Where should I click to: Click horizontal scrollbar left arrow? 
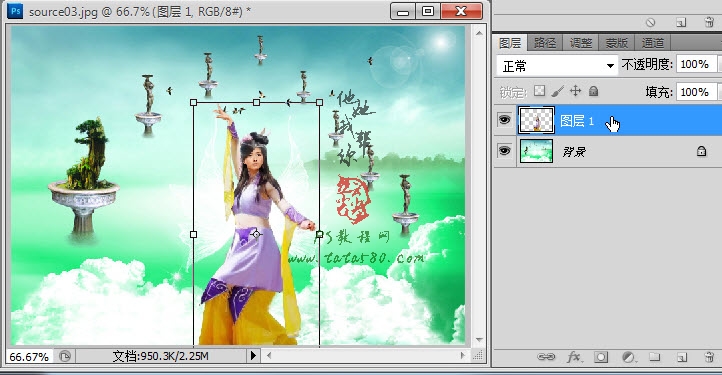(269, 356)
